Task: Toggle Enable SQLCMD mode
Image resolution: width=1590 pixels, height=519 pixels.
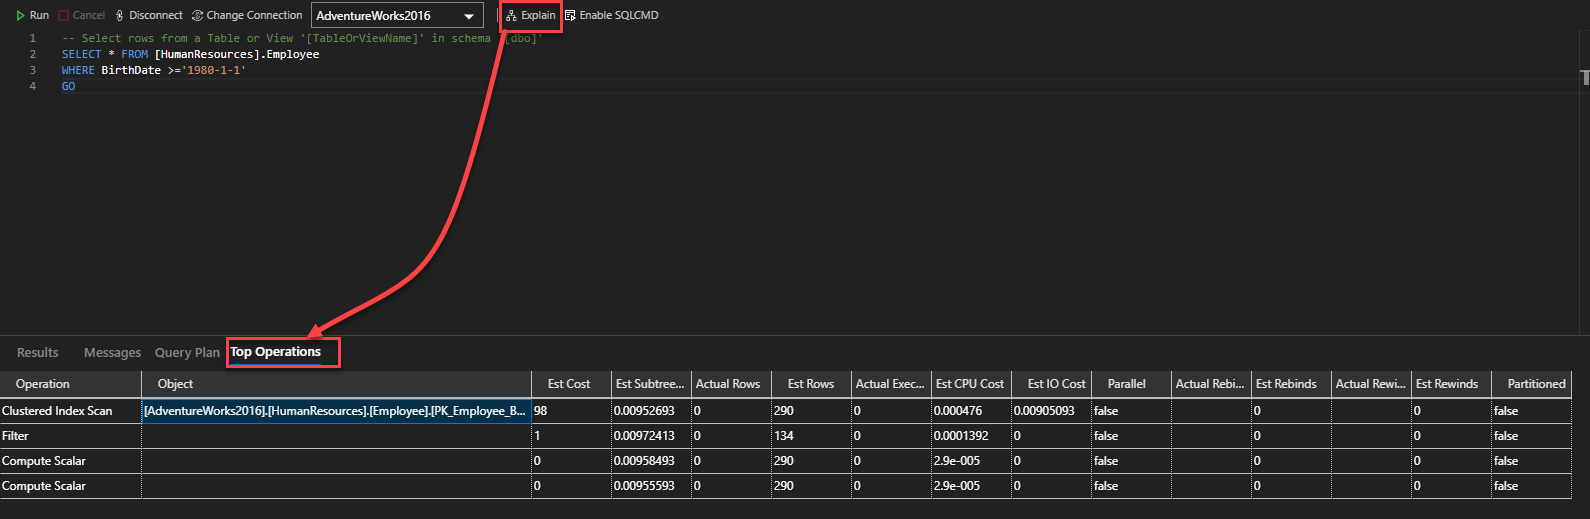Action: 611,15
